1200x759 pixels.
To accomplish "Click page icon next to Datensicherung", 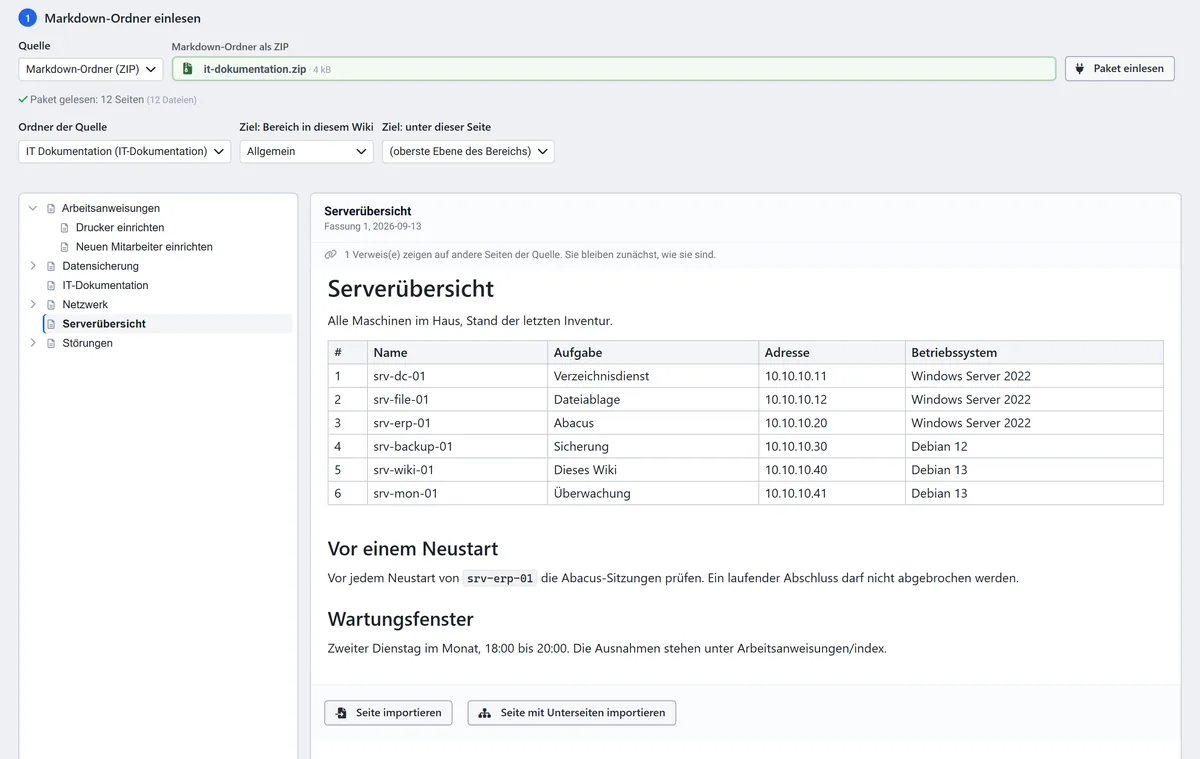I will (x=51, y=266).
